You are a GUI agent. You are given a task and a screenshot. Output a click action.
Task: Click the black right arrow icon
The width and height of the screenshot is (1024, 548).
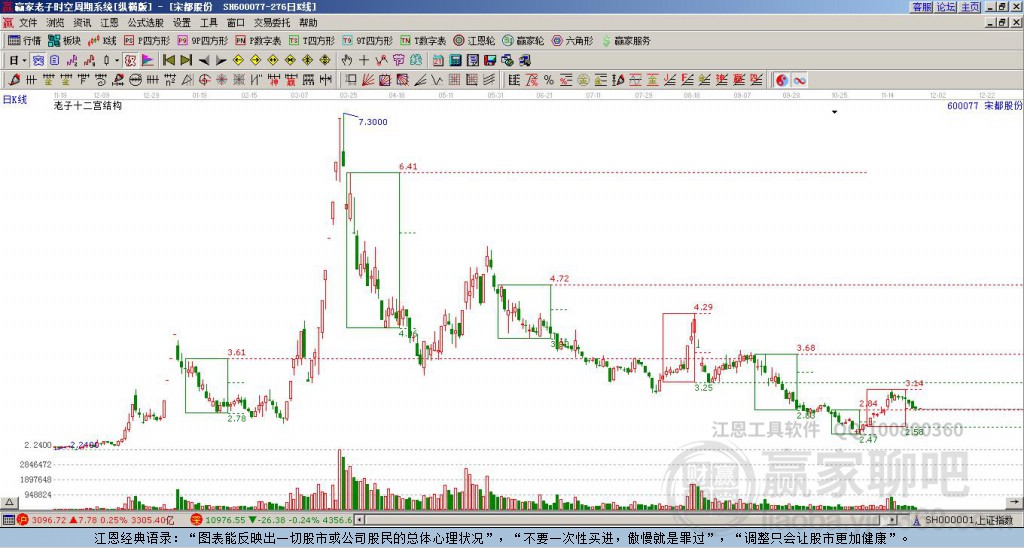(x=221, y=61)
